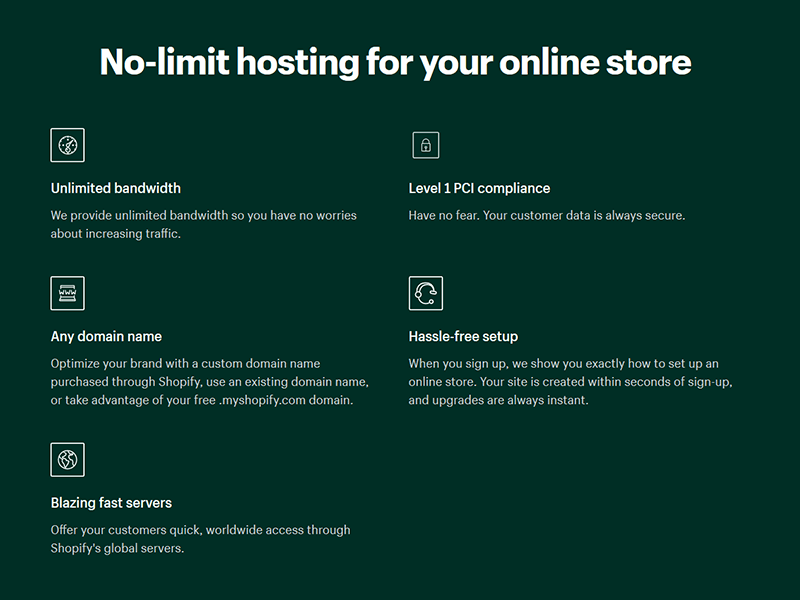The width and height of the screenshot is (800, 600).
Task: Click the 'Unlimited bandwidth' heading
Action: (x=116, y=188)
